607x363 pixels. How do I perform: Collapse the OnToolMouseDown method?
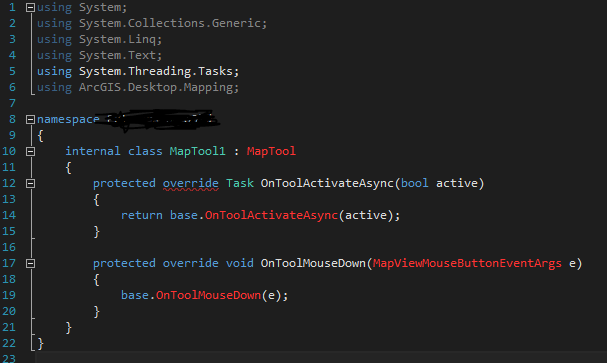[30, 264]
